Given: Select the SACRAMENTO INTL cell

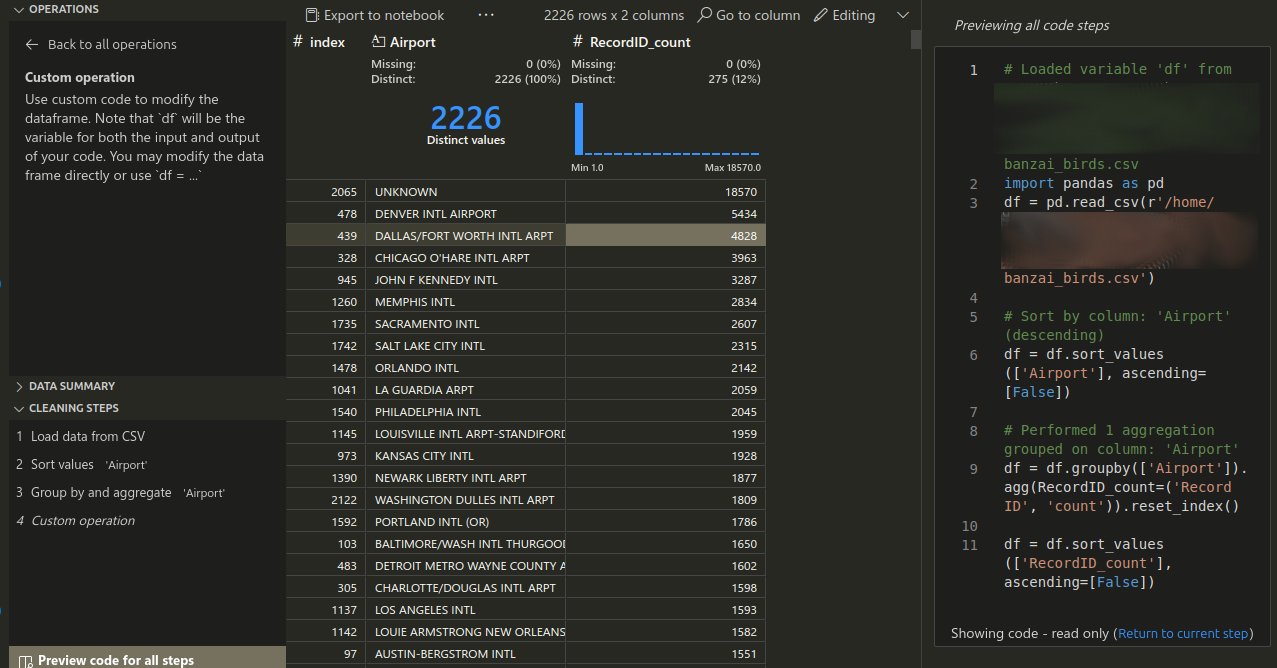Looking at the screenshot, I should [465, 324].
